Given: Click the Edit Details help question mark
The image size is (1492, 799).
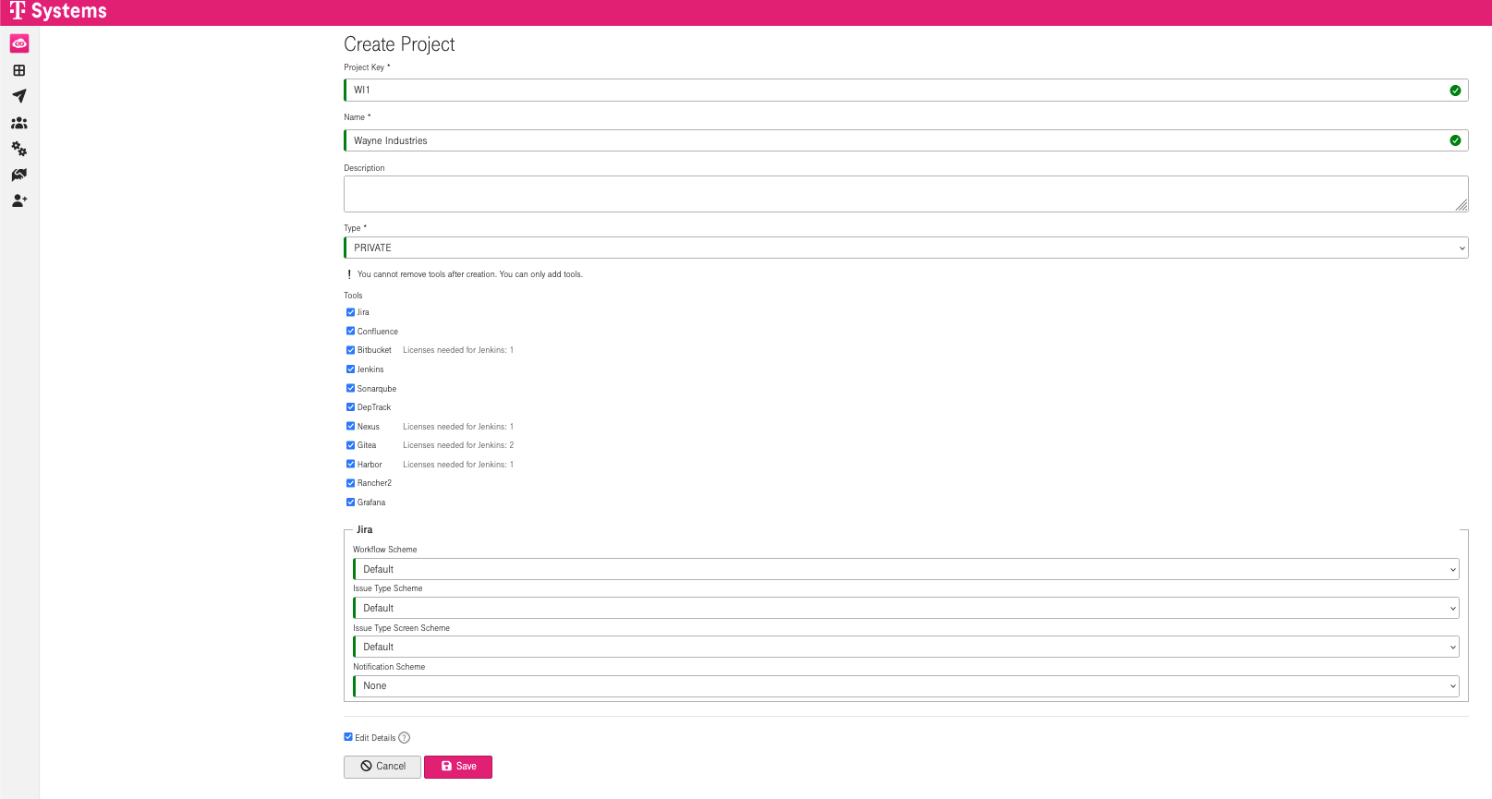Looking at the screenshot, I should tap(404, 738).
